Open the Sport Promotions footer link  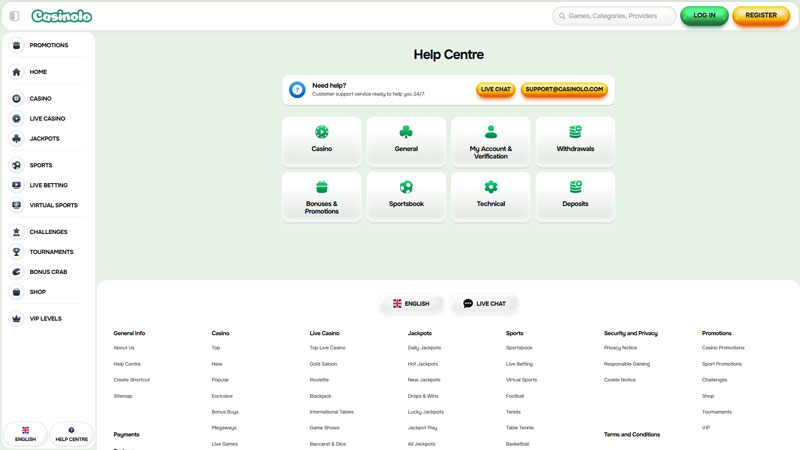pos(721,364)
